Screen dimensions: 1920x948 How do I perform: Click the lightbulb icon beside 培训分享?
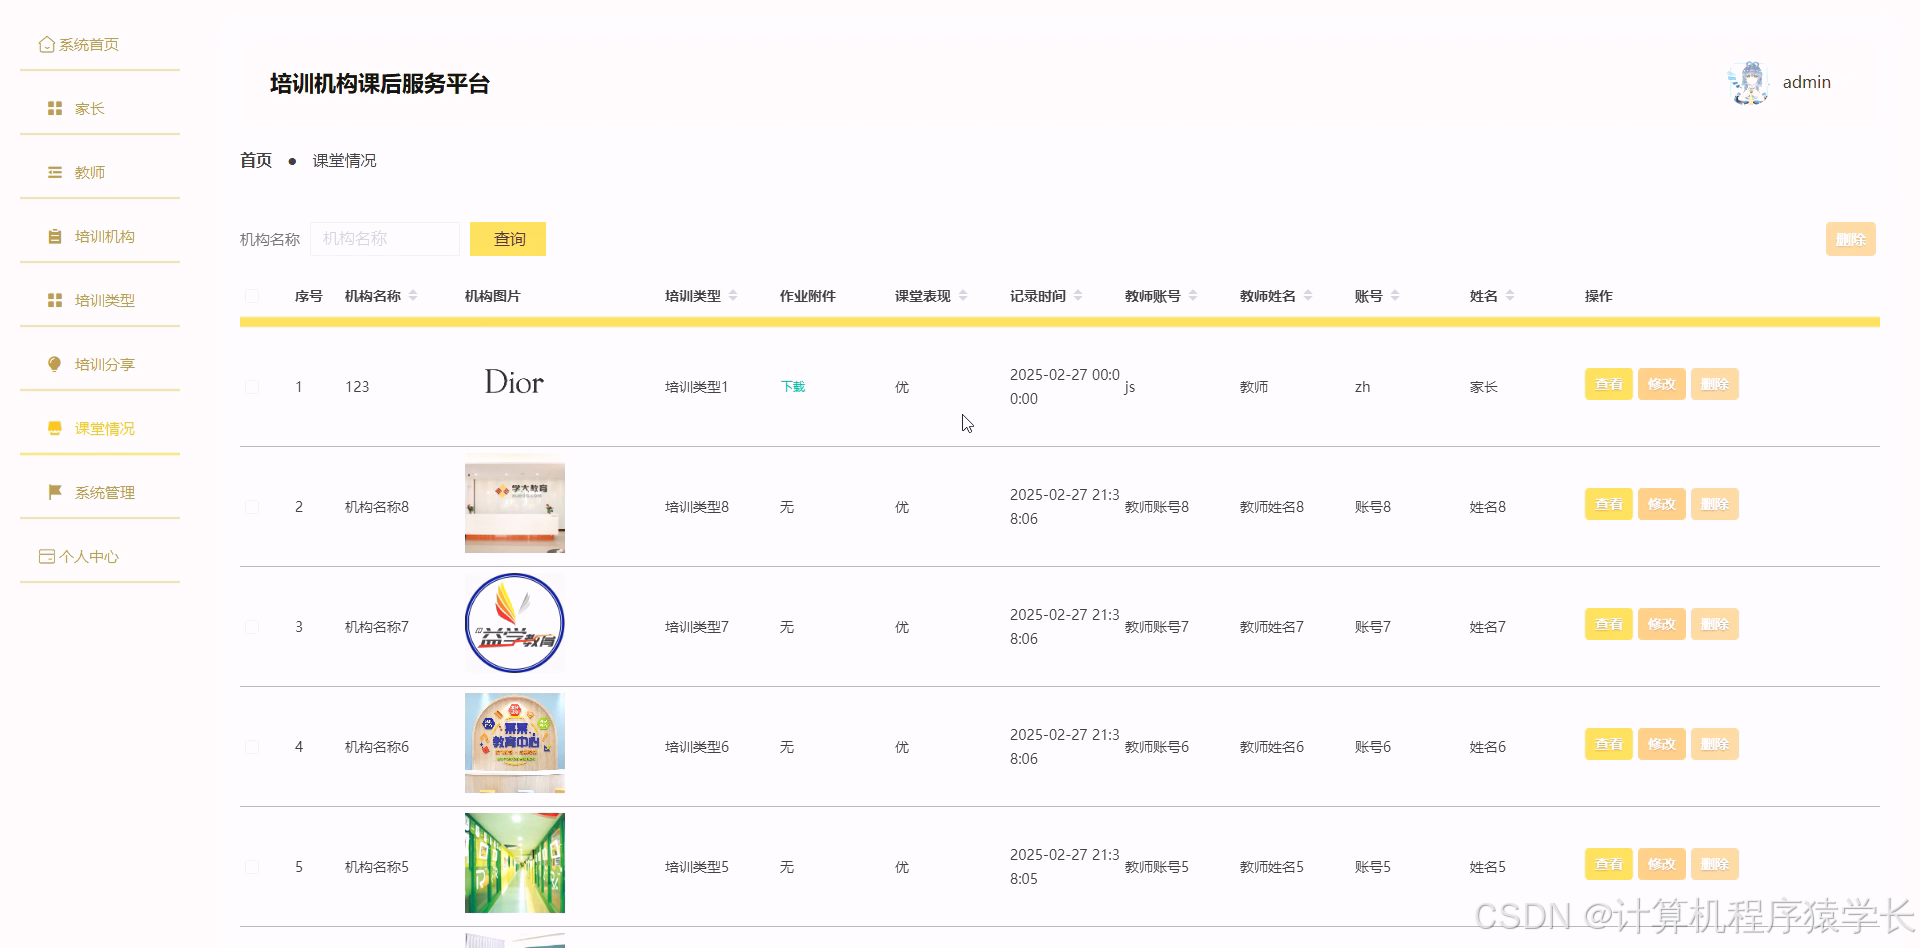55,364
